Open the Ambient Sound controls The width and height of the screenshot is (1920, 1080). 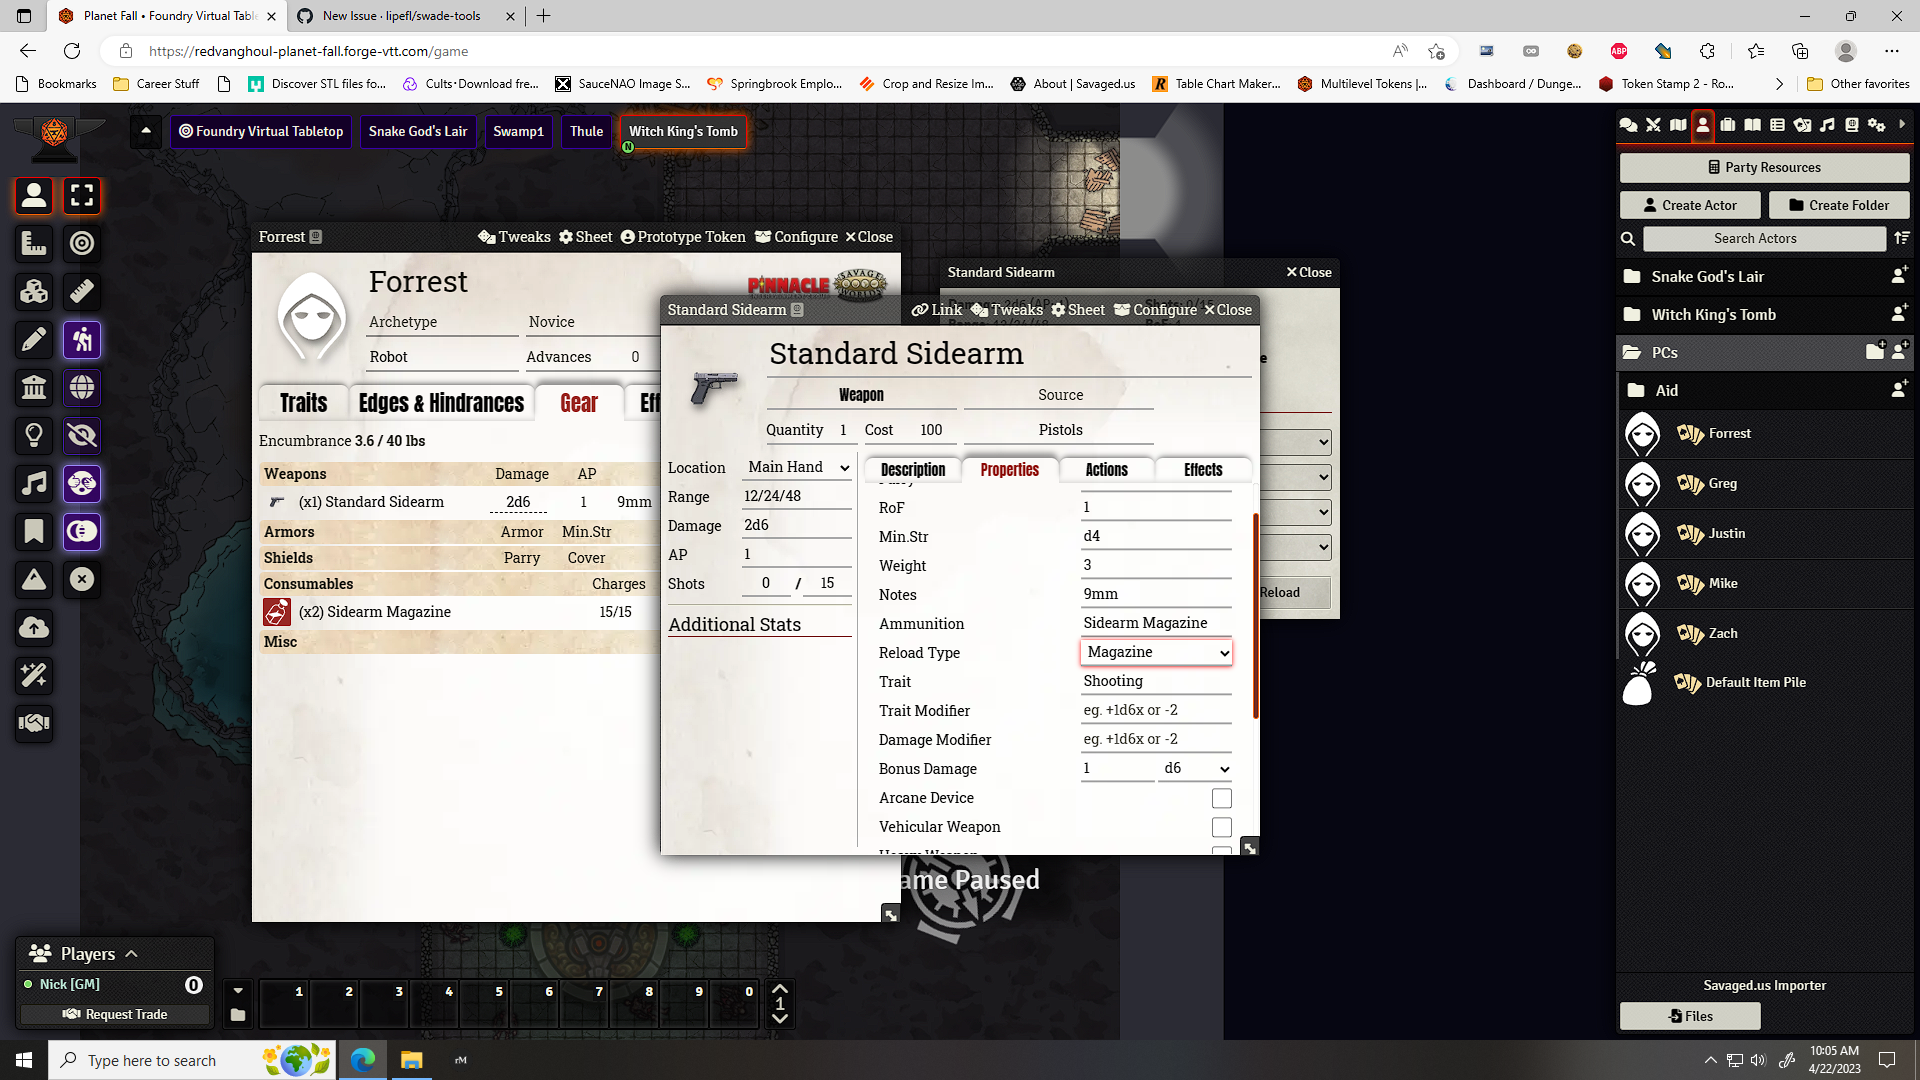pyautogui.click(x=34, y=483)
